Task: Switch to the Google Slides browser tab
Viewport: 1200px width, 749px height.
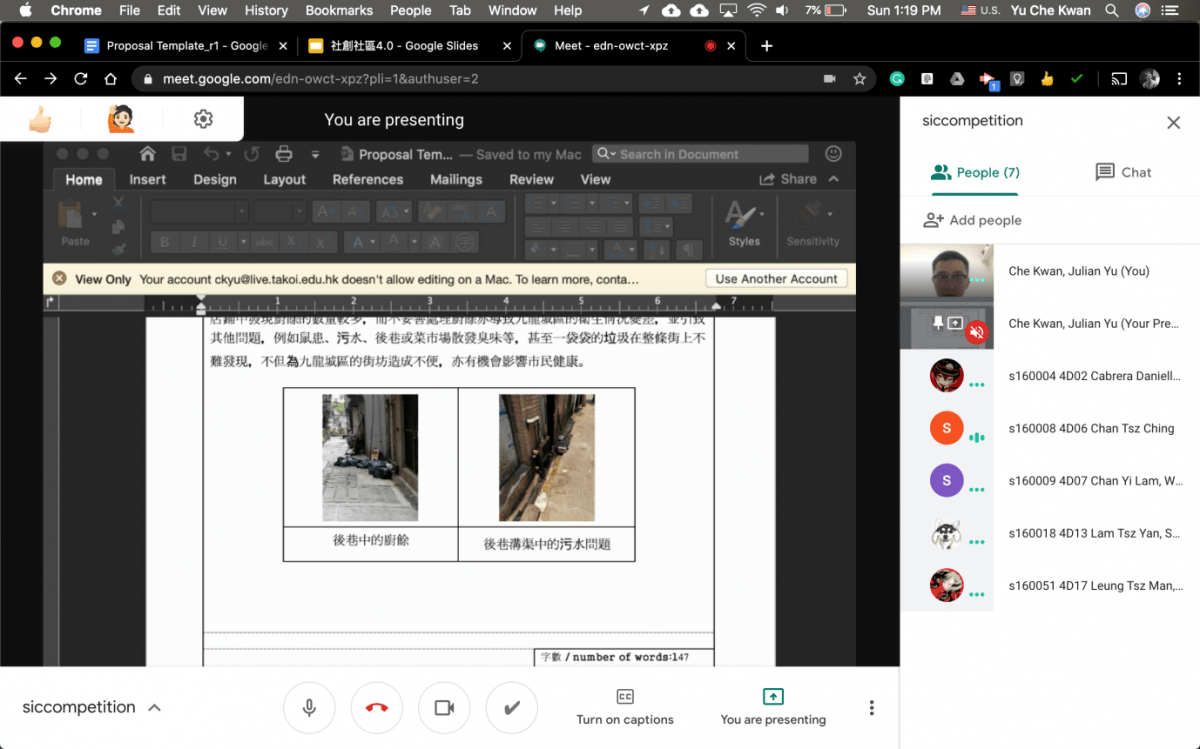Action: (x=404, y=46)
